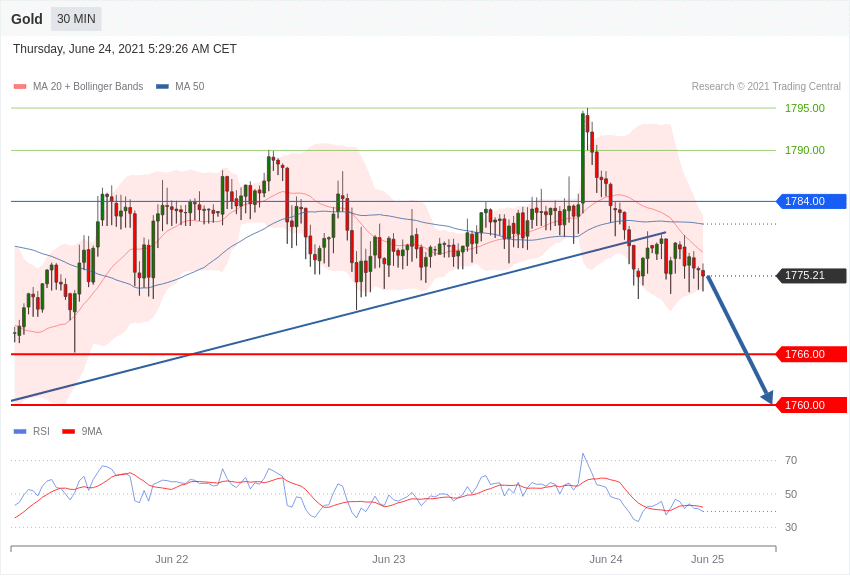The height and width of the screenshot is (576, 850).
Task: Click the red 1760.00 support price tag
Action: point(812,405)
